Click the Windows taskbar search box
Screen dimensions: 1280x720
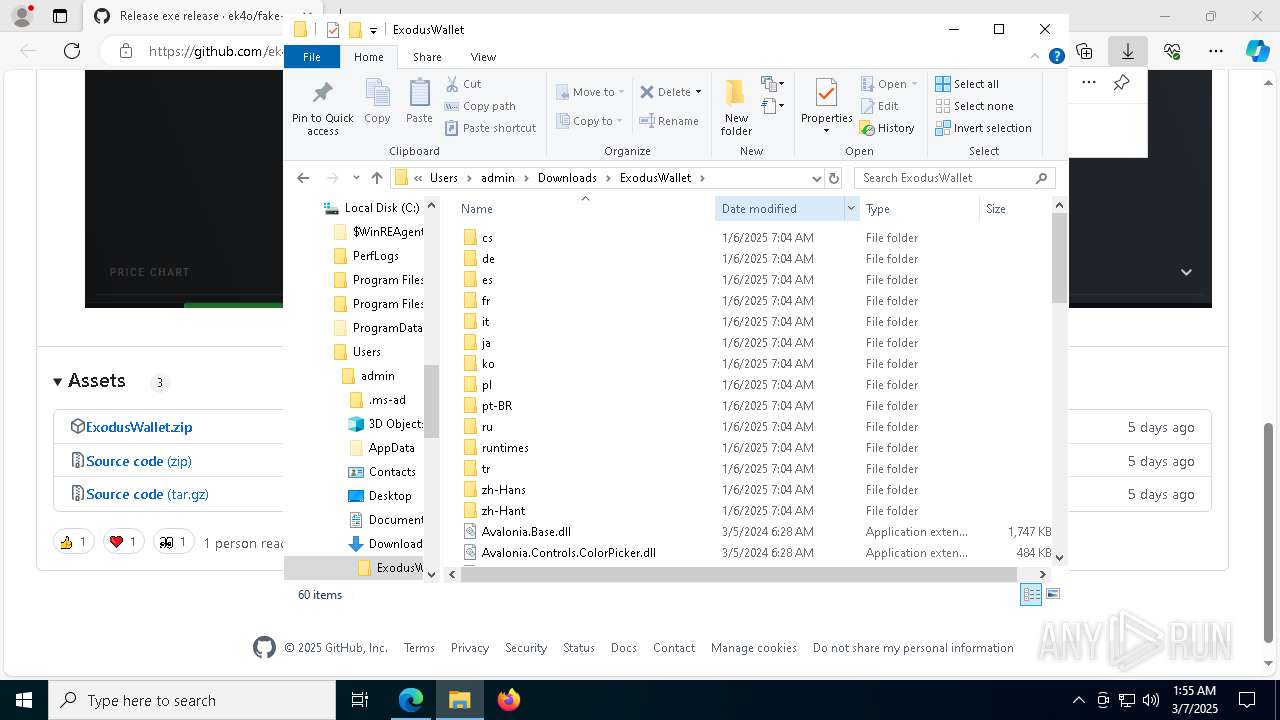192,700
